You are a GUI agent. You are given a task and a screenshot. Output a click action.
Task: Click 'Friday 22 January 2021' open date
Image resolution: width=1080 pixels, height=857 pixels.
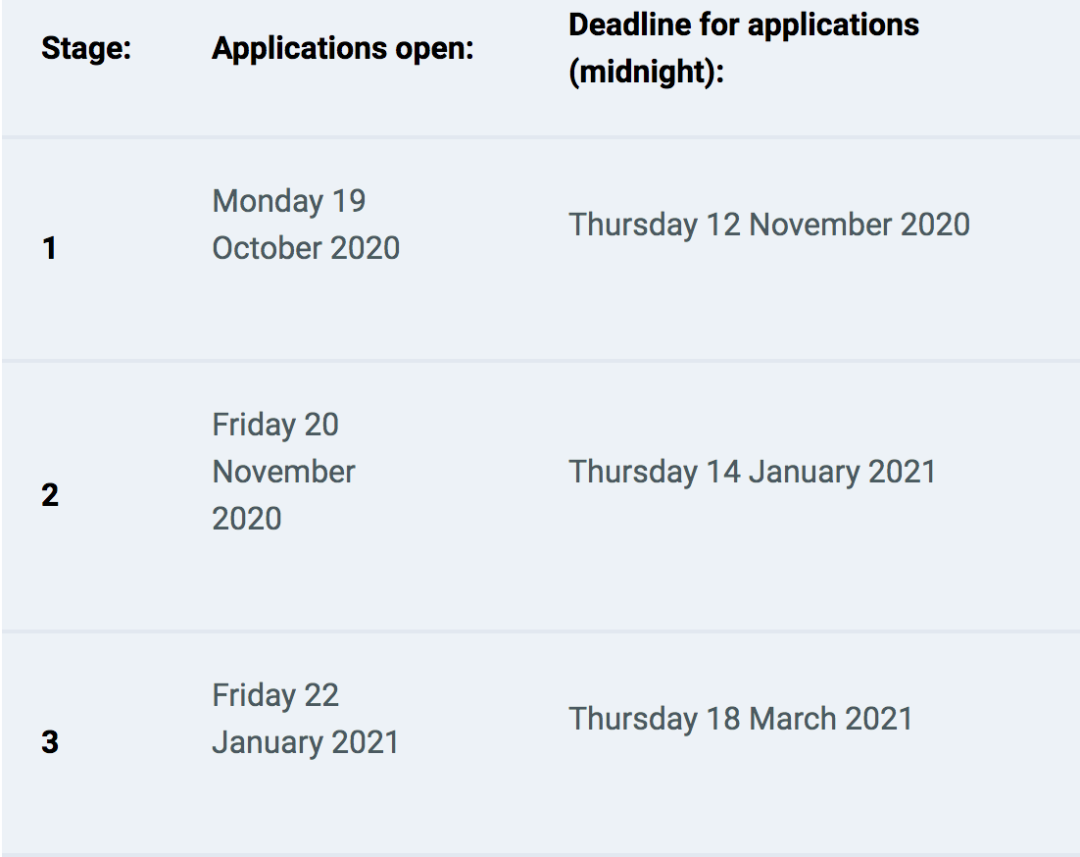[x=306, y=719]
